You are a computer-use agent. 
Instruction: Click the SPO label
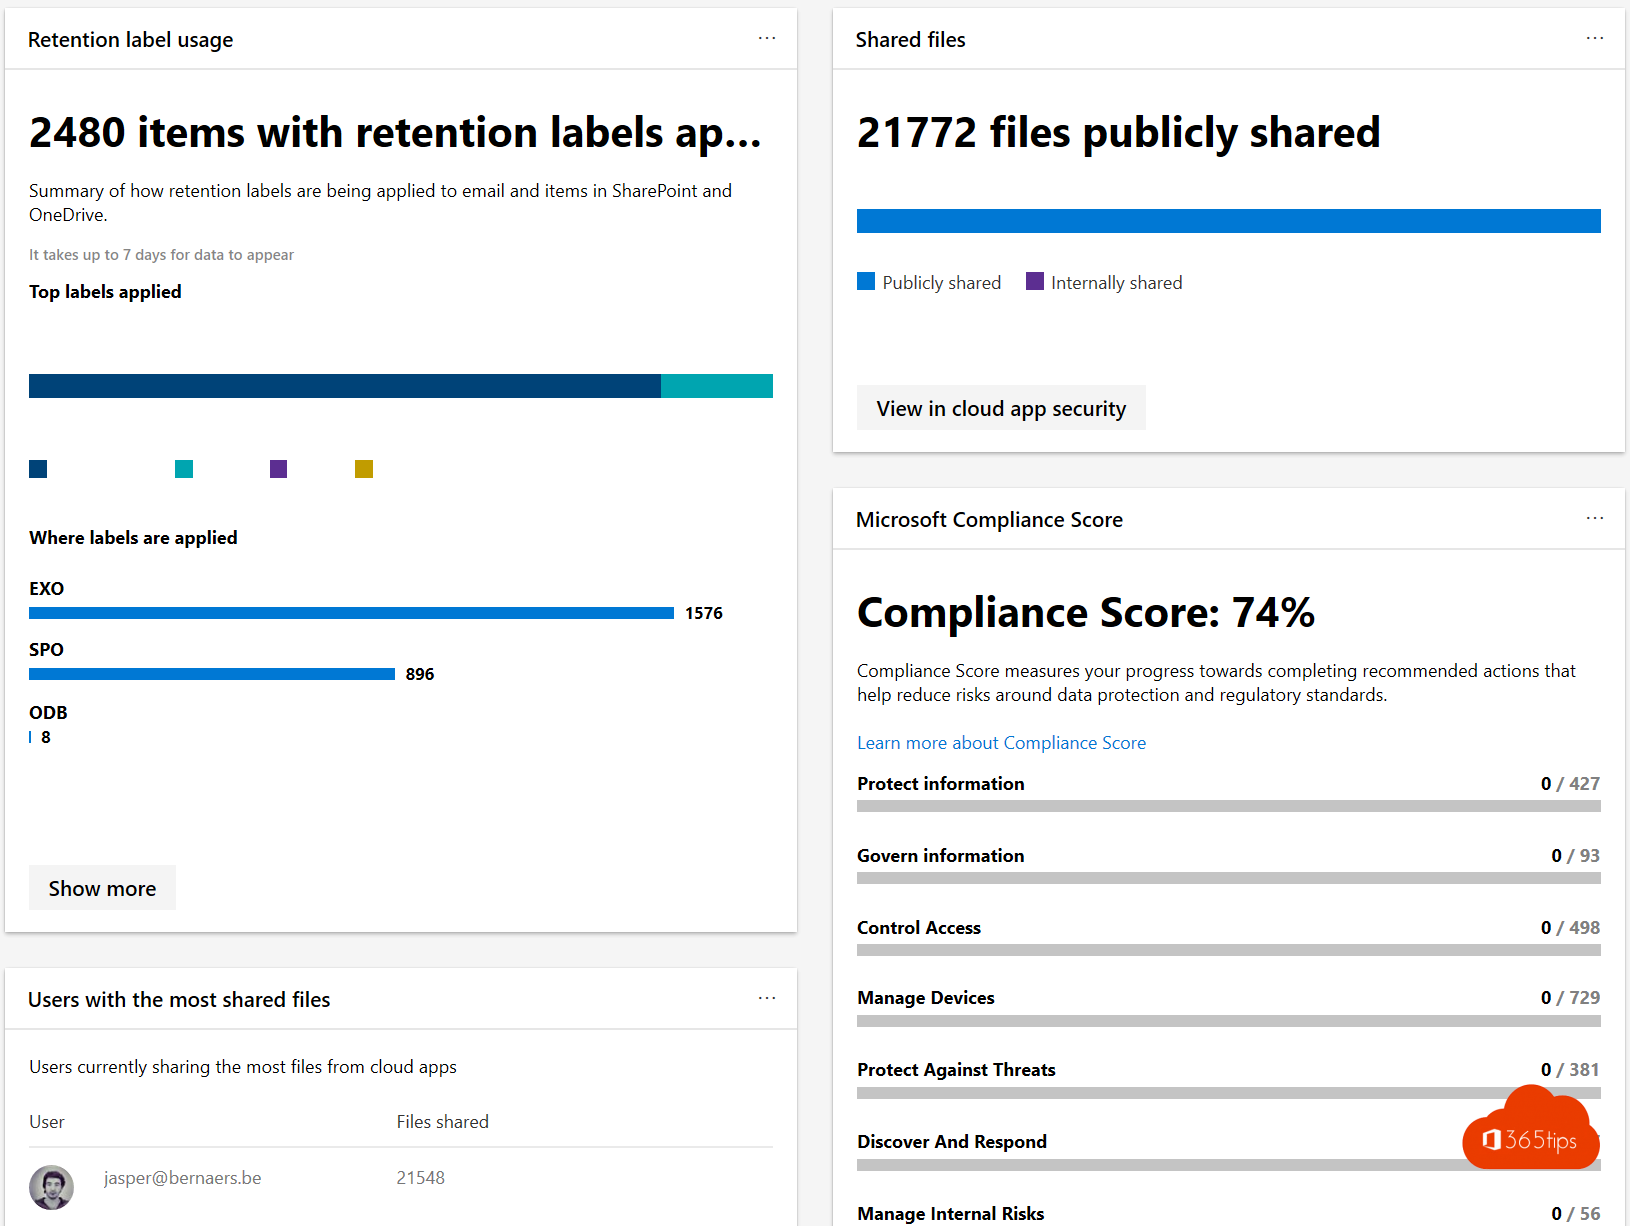coord(46,650)
